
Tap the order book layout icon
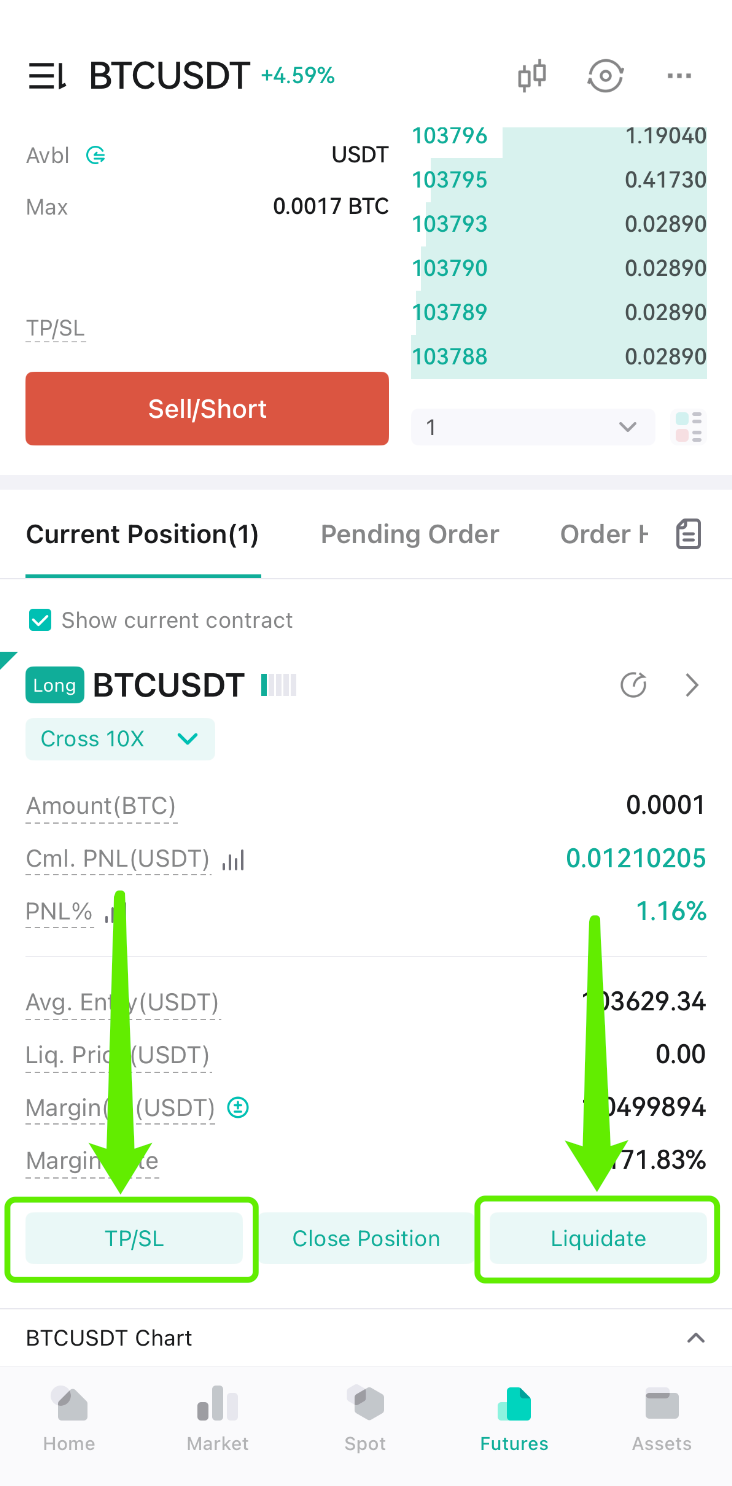(689, 427)
